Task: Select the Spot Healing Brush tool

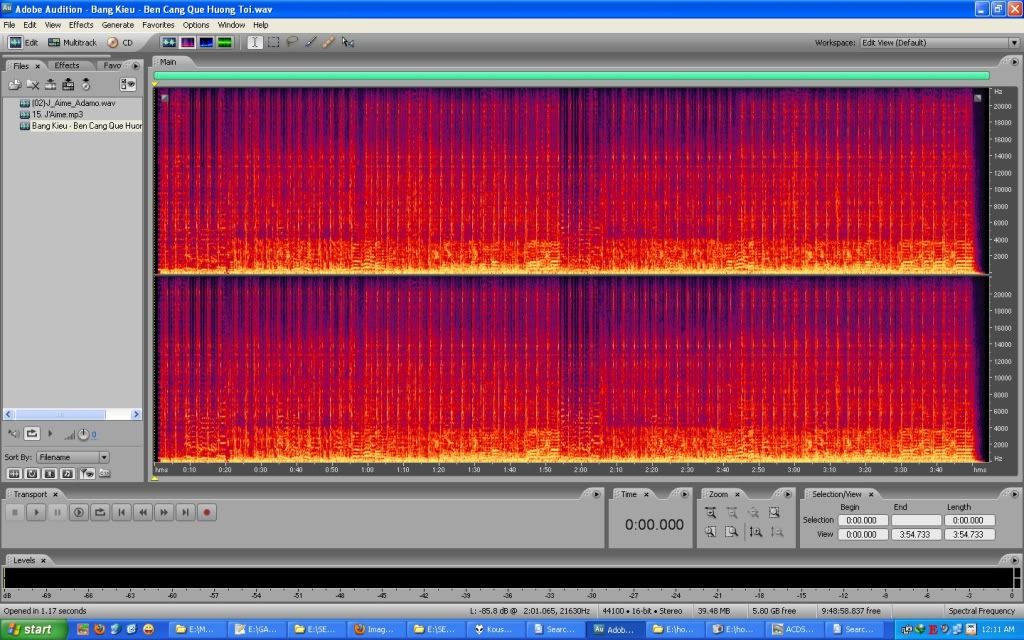Action: (328, 42)
